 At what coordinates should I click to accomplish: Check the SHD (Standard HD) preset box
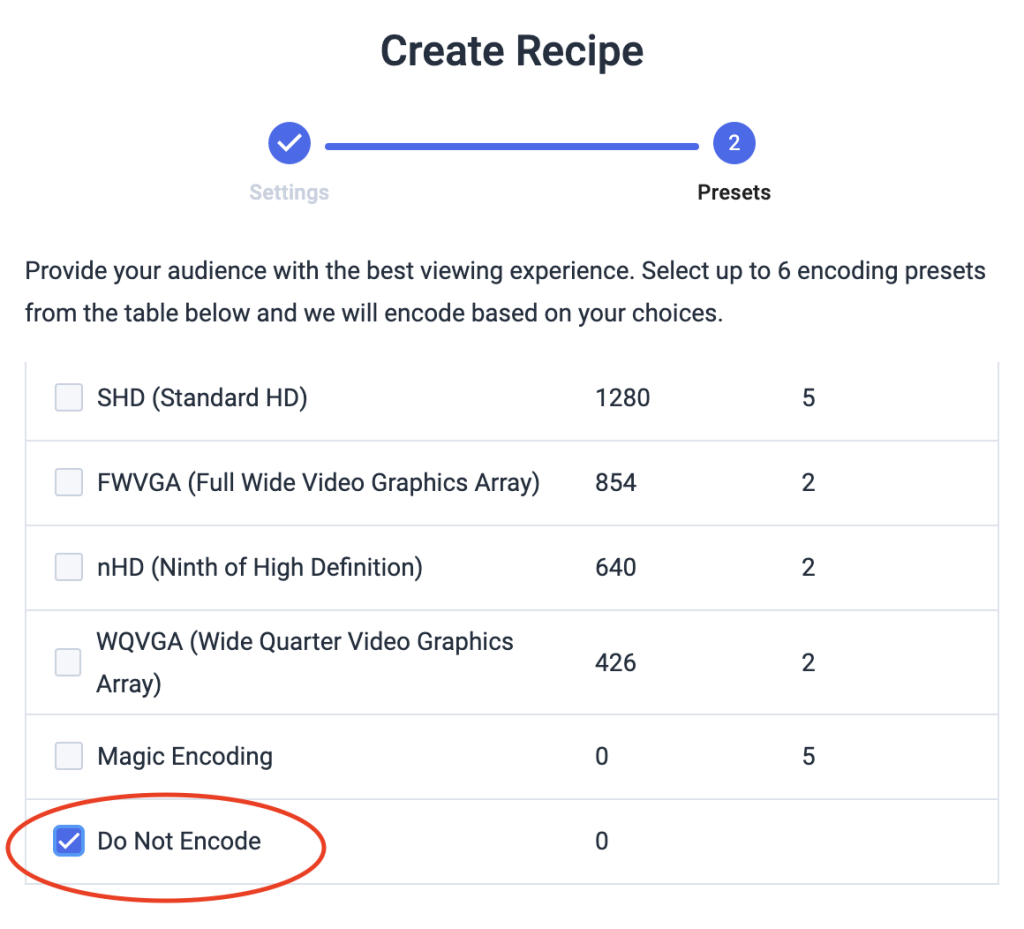[68, 397]
